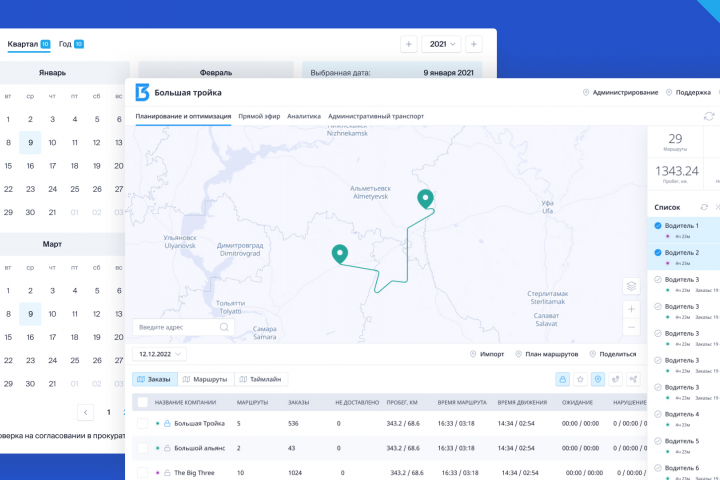
Task: Check Водитель 4 in driver list
Action: pos(658,414)
